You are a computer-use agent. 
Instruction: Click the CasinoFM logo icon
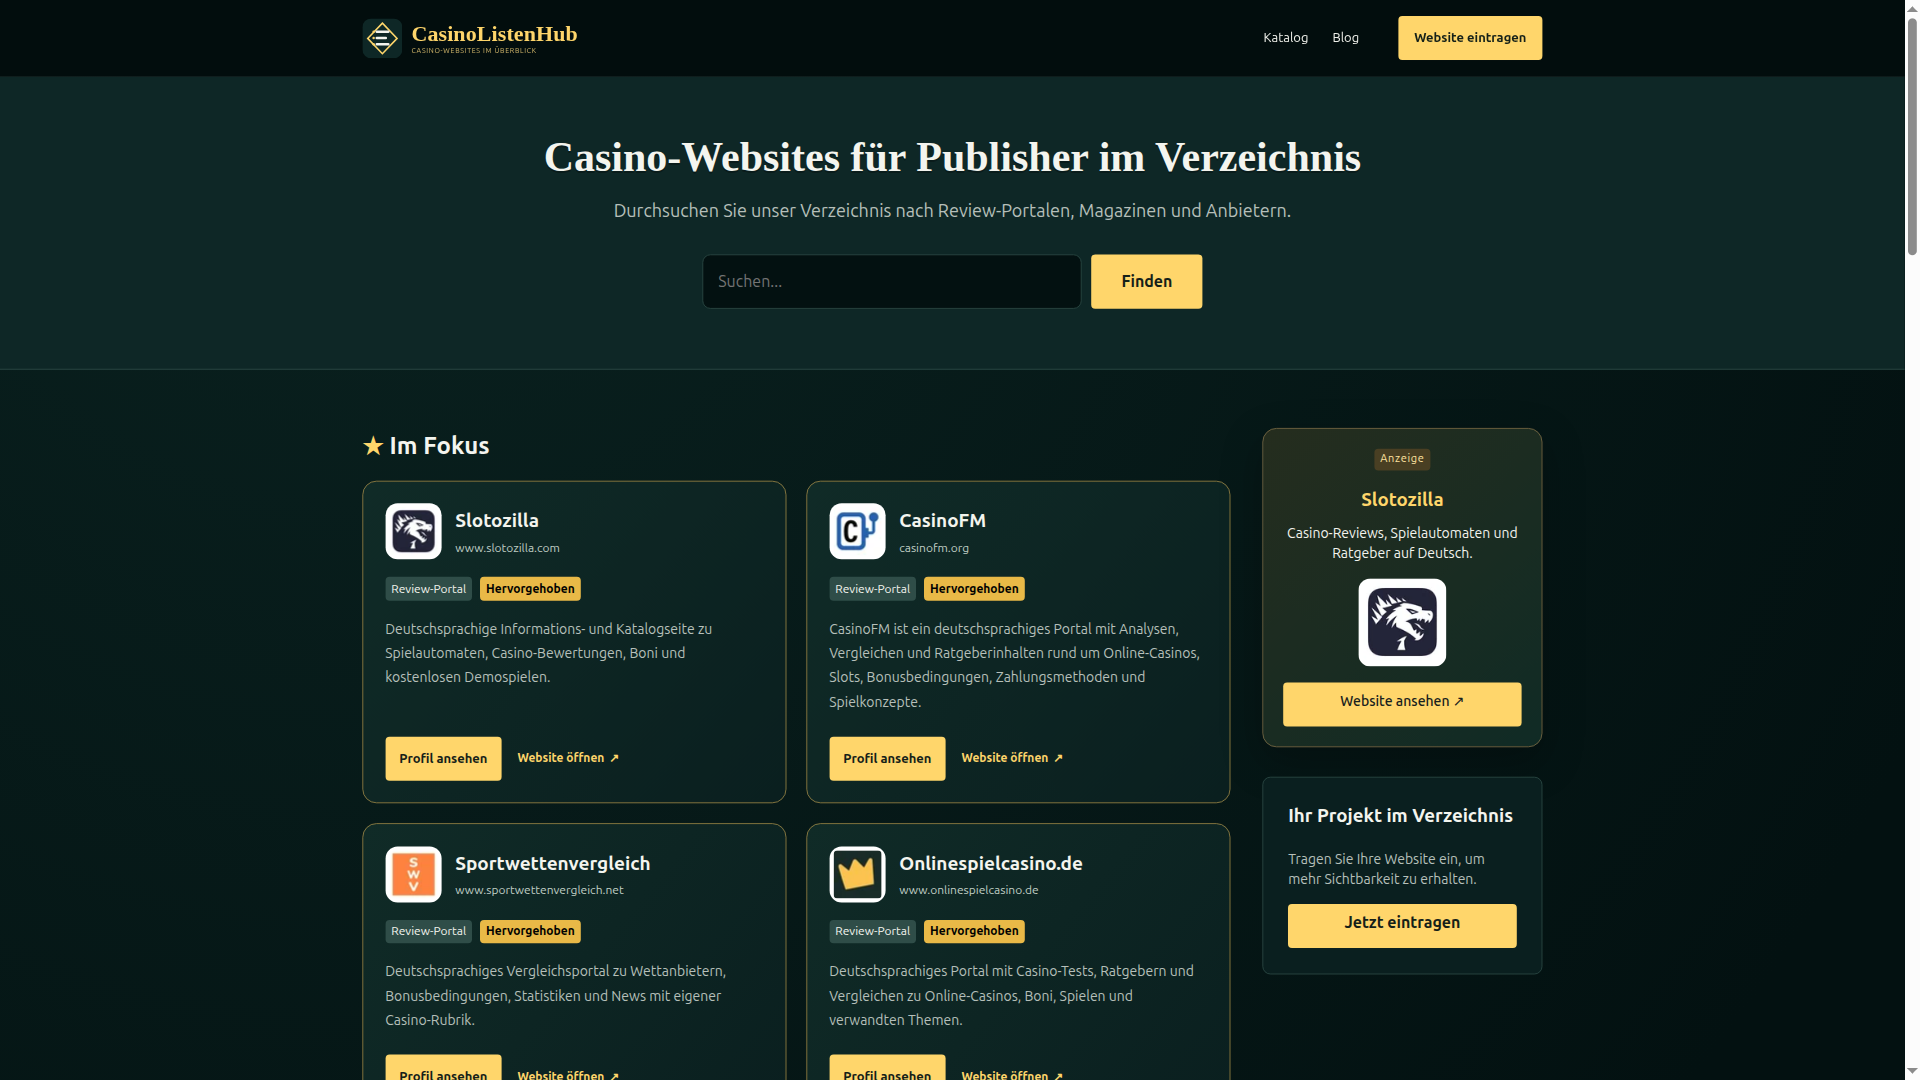tap(857, 531)
